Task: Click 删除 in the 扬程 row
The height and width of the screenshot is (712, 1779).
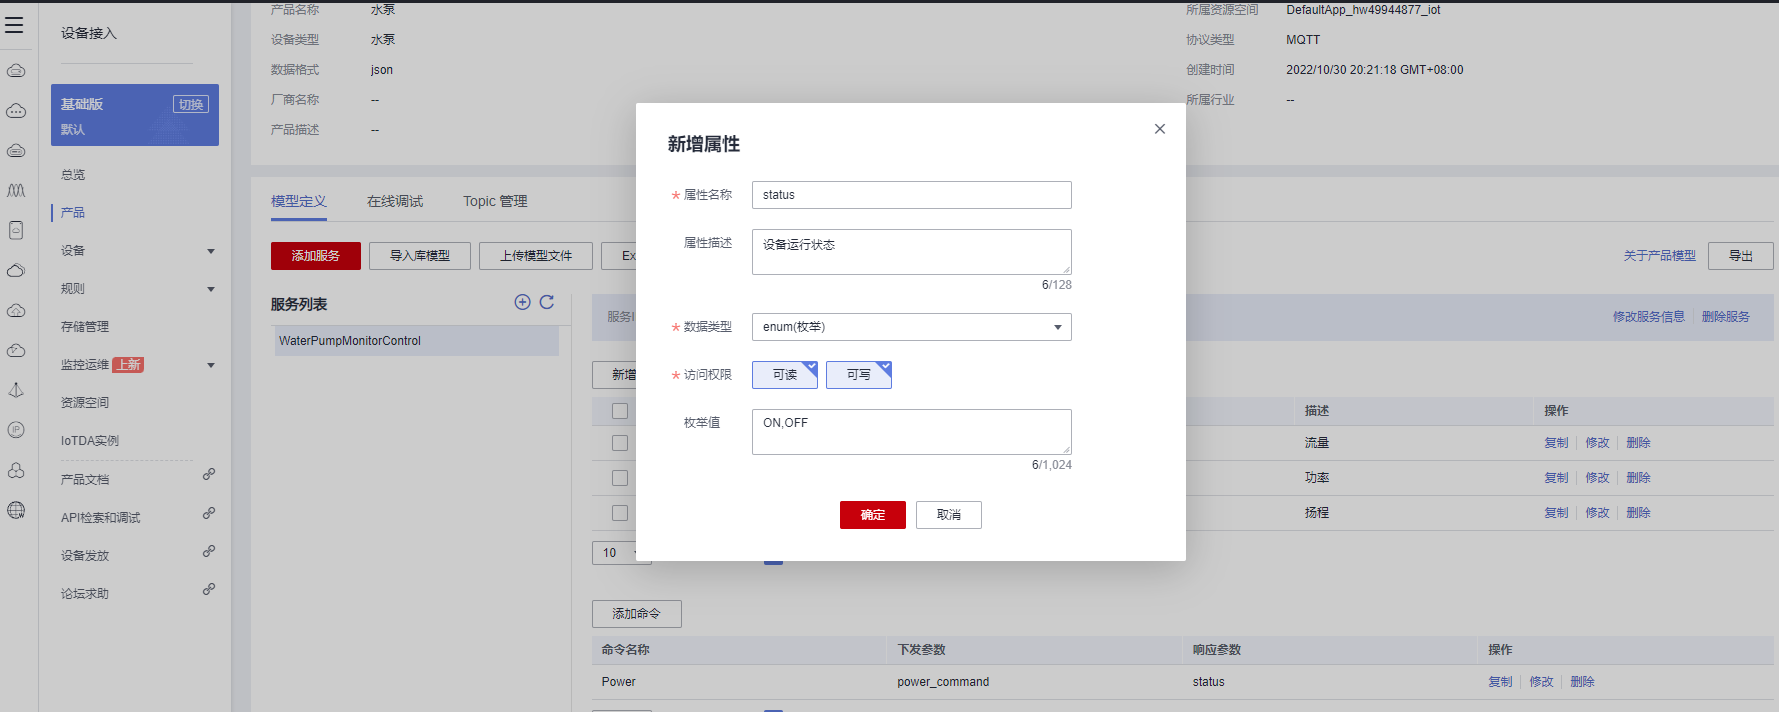Action: (x=1639, y=513)
